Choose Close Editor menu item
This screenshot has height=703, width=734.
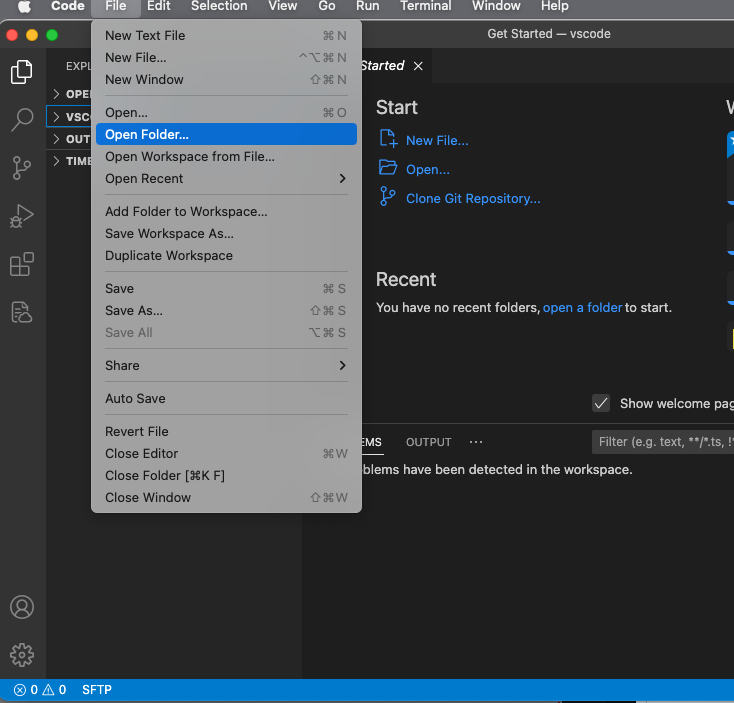click(226, 454)
